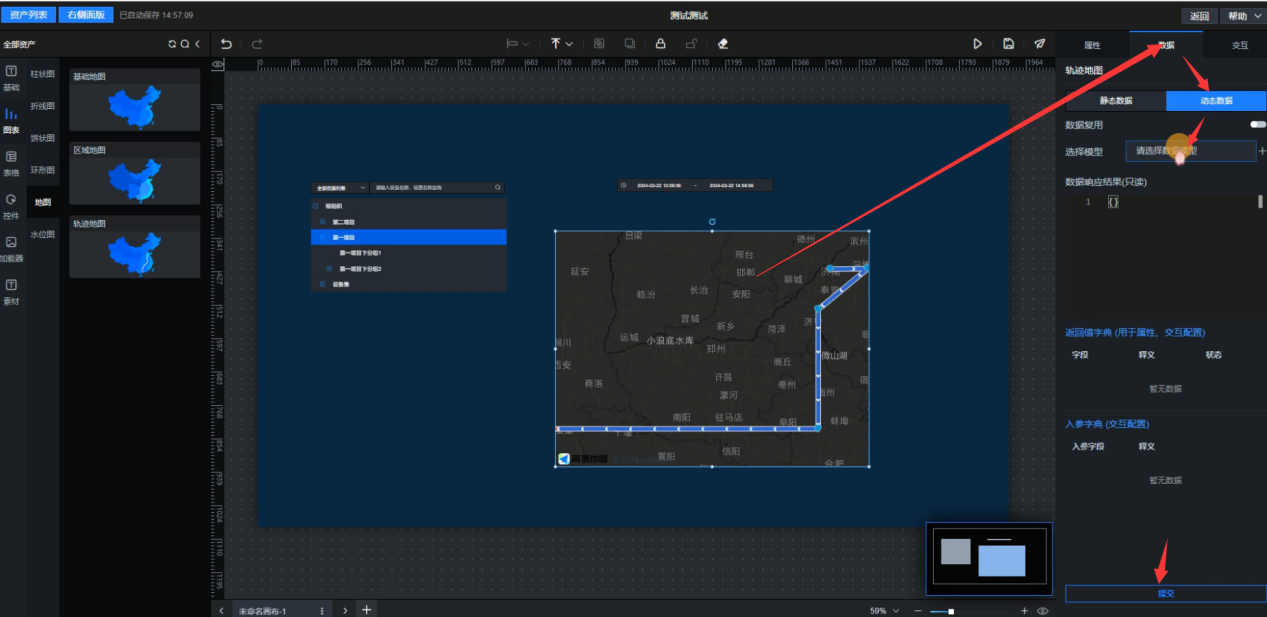This screenshot has width=1267, height=617.
Task: Click the zoom slider handle
Action: pos(951,610)
